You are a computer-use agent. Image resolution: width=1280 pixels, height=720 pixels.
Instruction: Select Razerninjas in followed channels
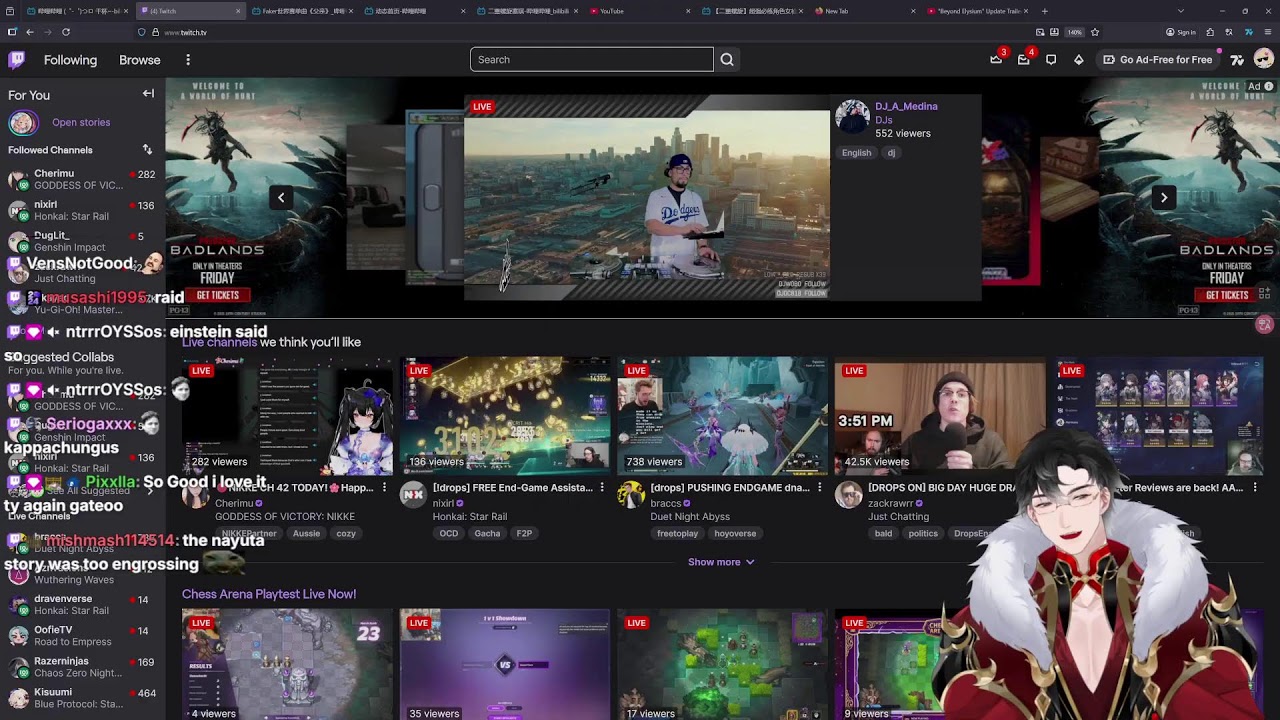pos(82,667)
